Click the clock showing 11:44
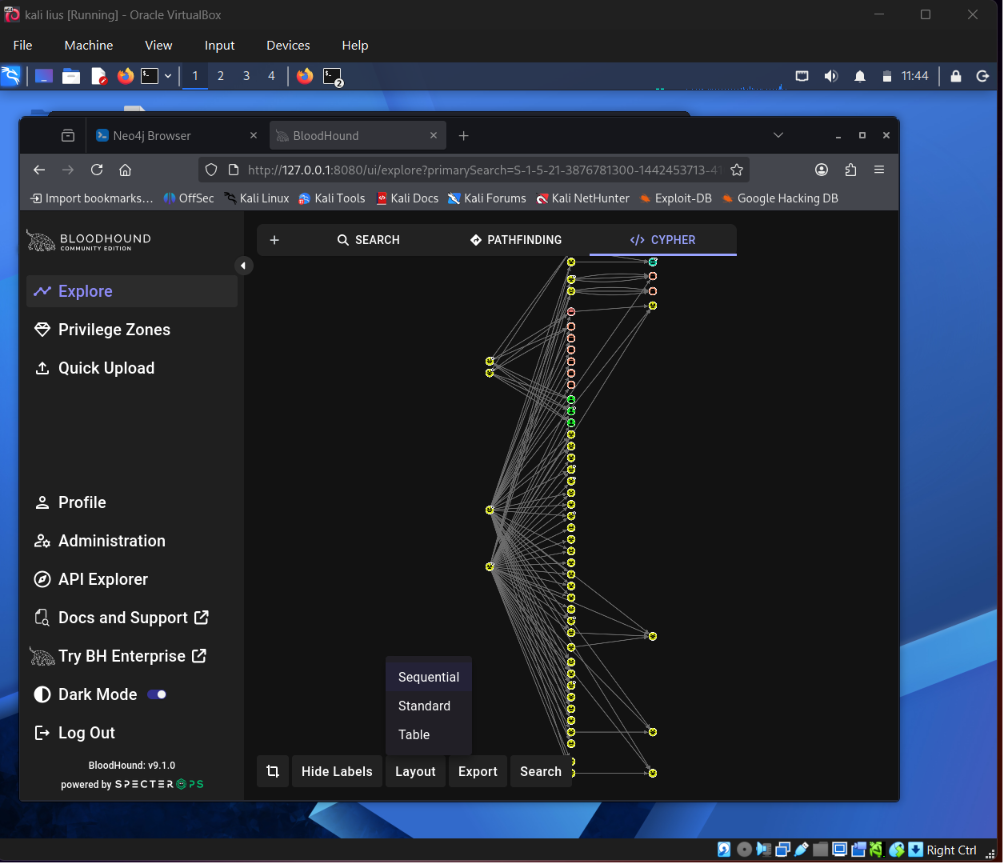The image size is (1003, 863). pos(915,76)
